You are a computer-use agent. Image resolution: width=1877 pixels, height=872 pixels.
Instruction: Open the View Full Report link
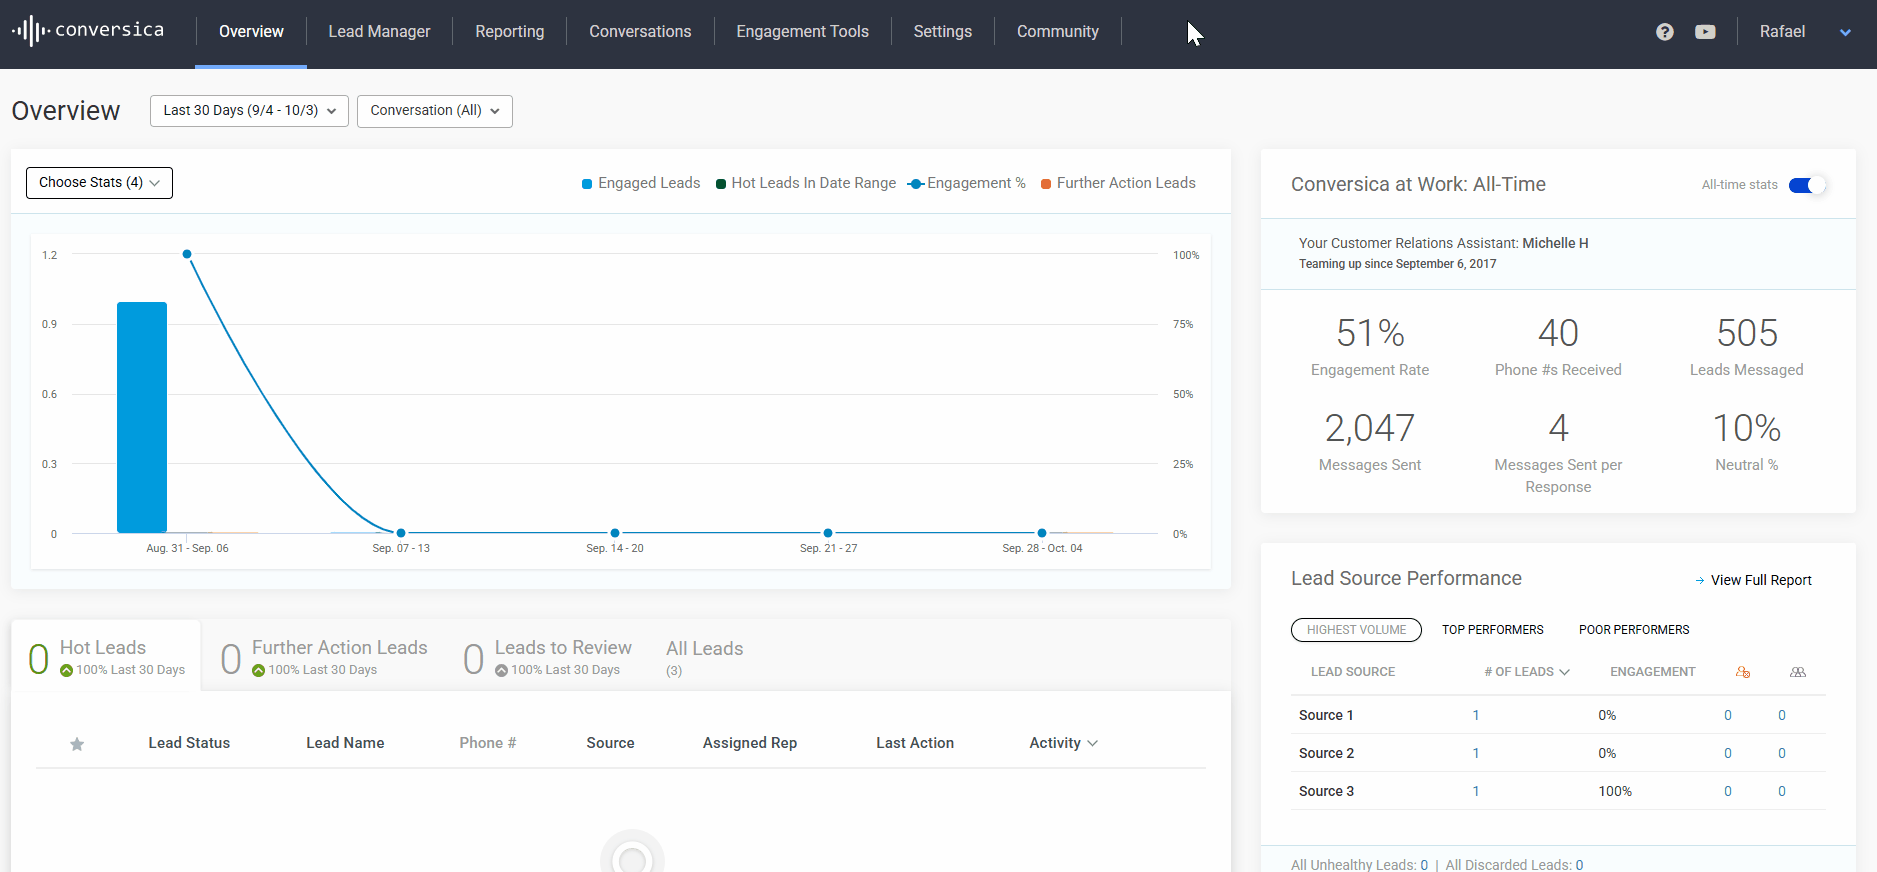pos(1760,580)
